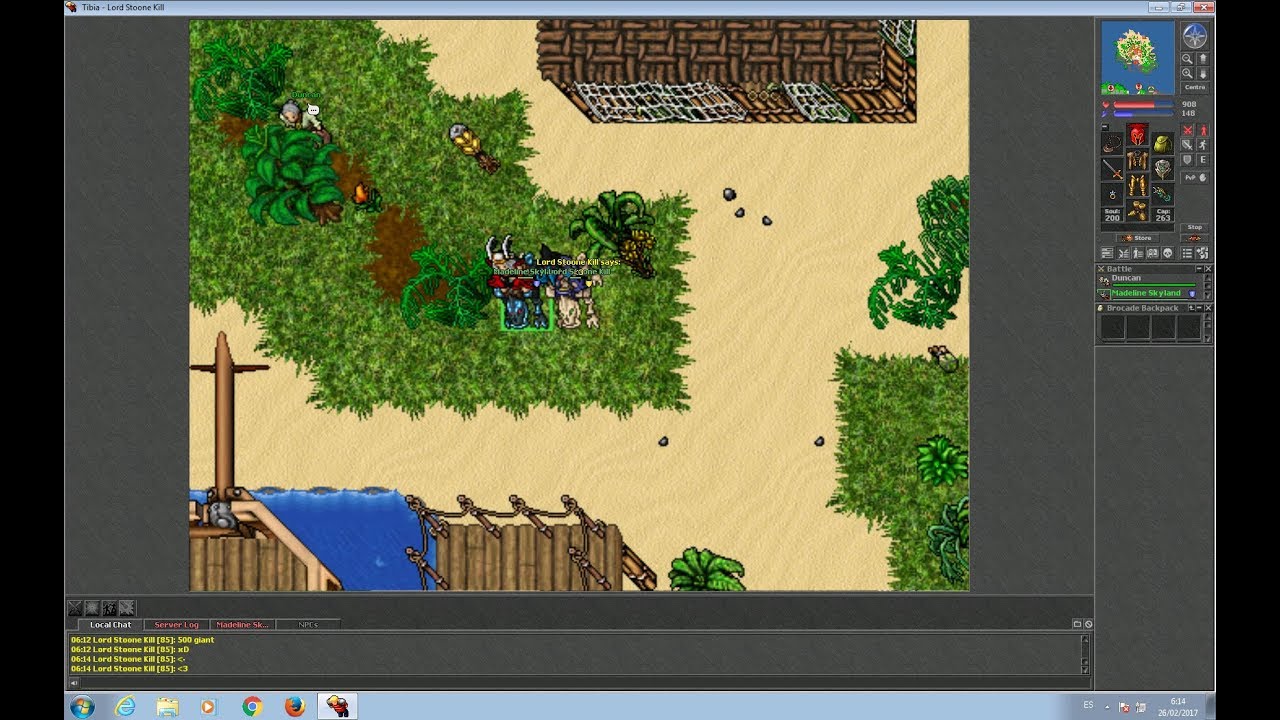Click the chat ignore list icon

click(x=1088, y=624)
